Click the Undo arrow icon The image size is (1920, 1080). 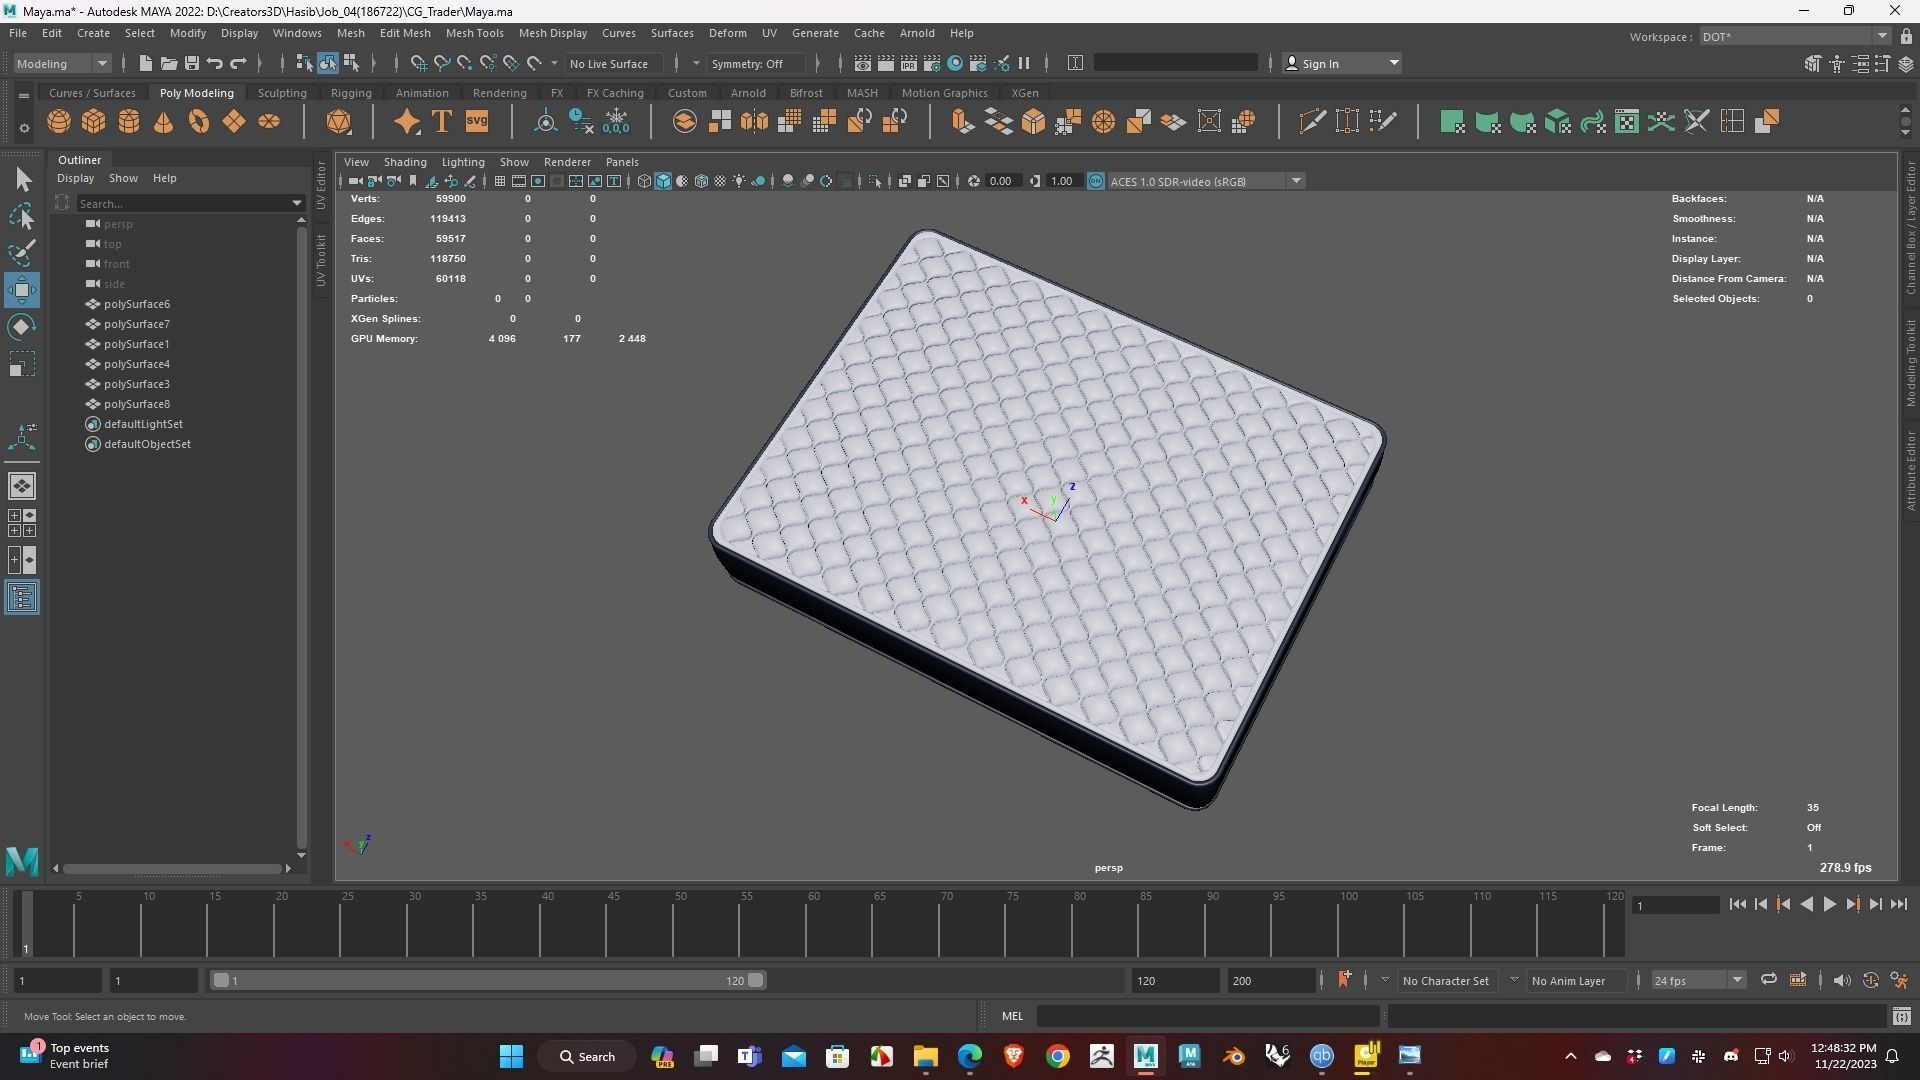[x=215, y=63]
